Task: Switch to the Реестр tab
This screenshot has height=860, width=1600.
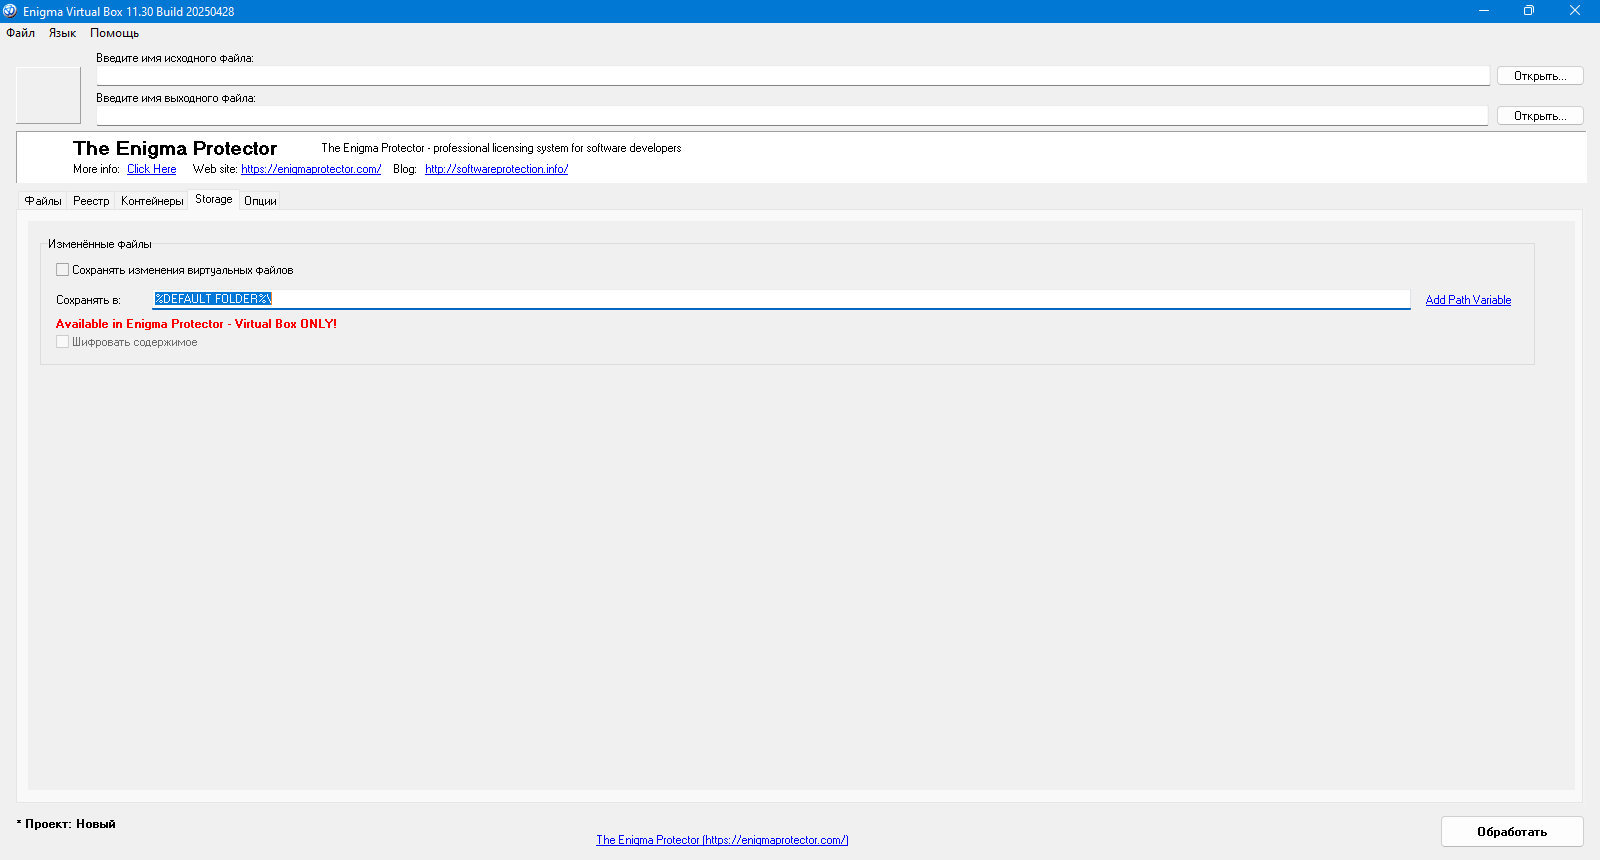Action: 91,201
